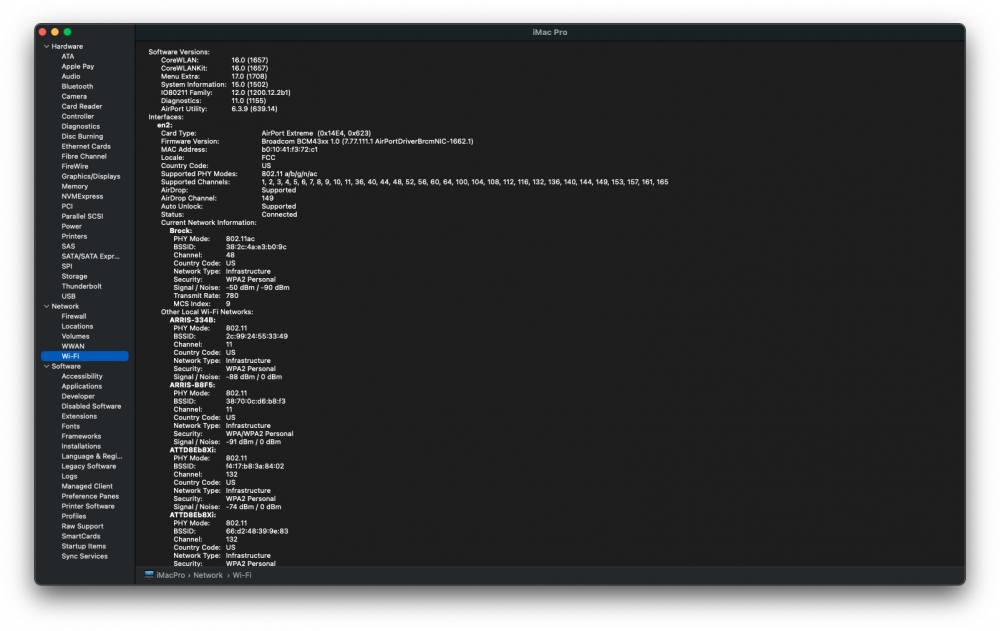Select Memory in the sidebar
This screenshot has height=631, width=1000.
[x=75, y=186]
